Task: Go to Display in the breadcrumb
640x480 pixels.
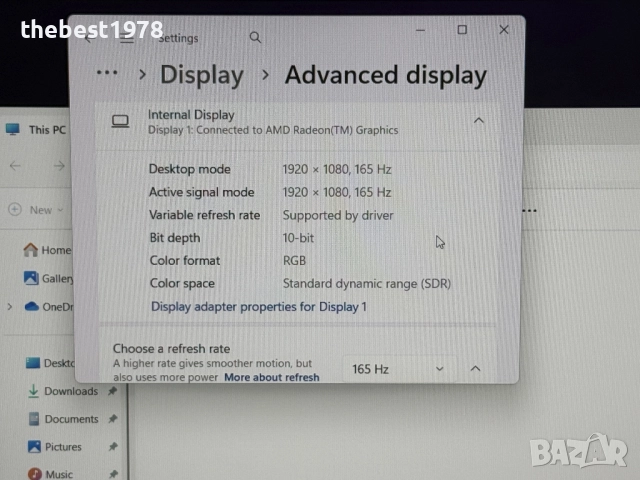Action: 201,75
